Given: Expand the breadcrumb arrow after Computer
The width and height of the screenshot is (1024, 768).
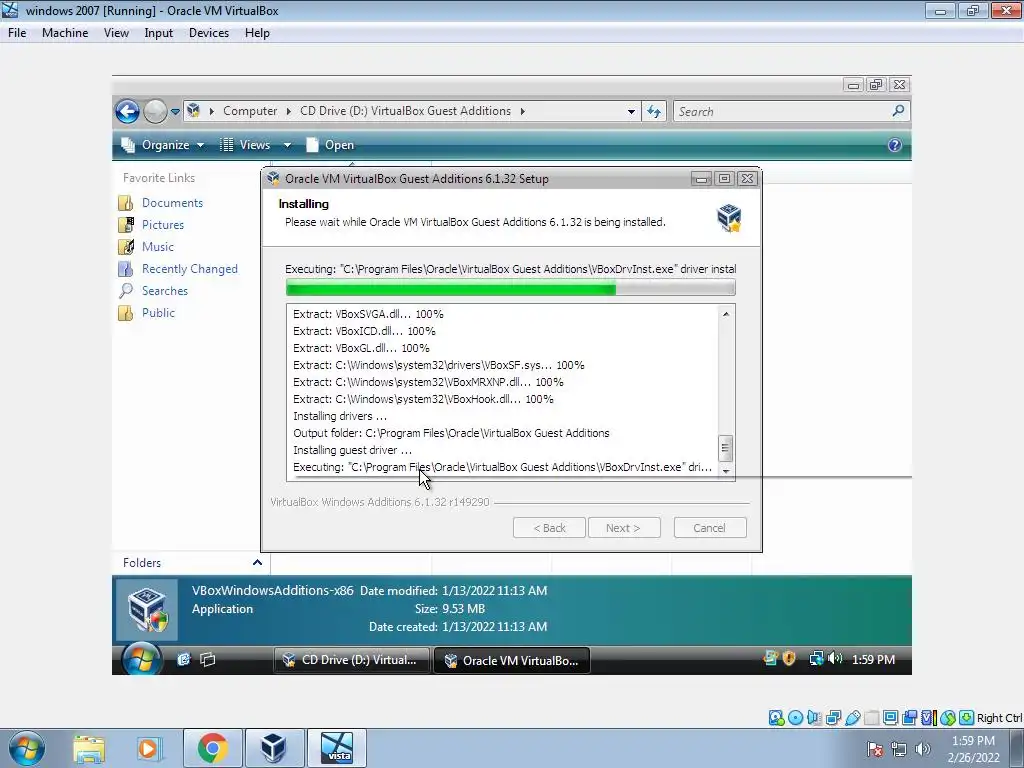Looking at the screenshot, I should (288, 111).
